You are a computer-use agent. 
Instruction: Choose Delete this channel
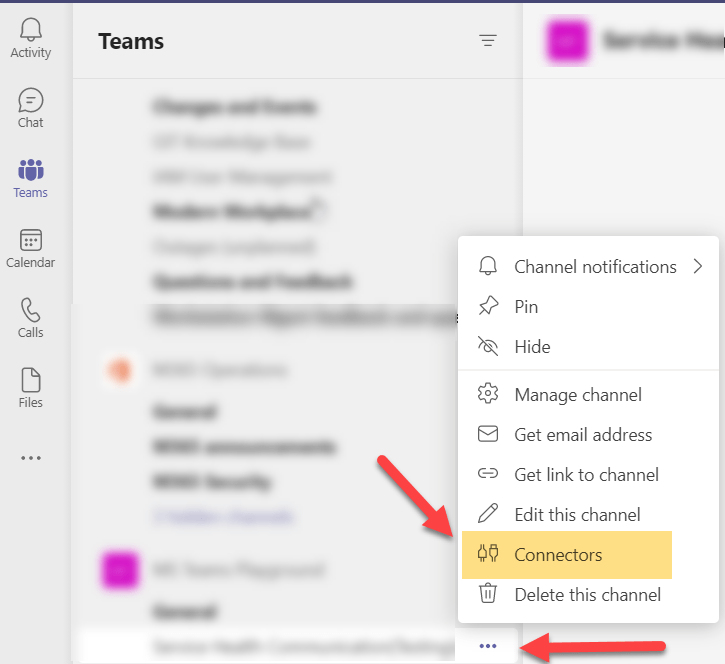pyautogui.click(x=587, y=595)
